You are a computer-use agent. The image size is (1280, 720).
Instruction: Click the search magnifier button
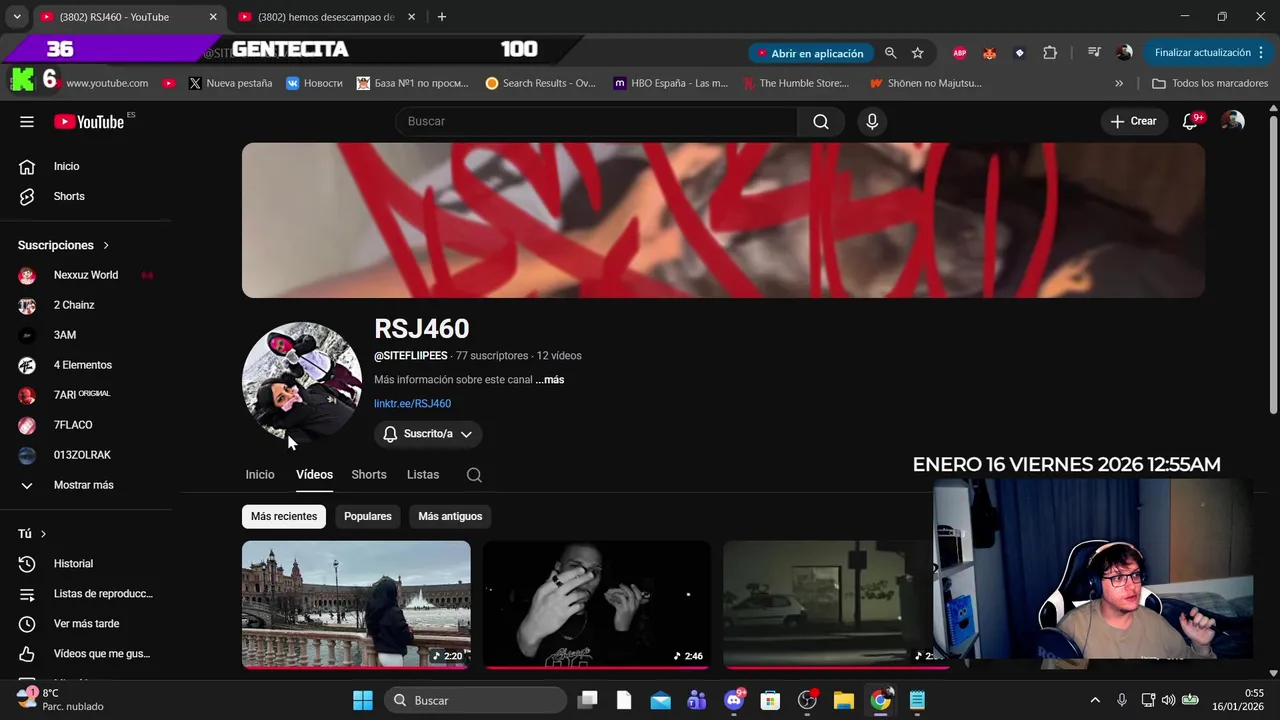coord(821,122)
